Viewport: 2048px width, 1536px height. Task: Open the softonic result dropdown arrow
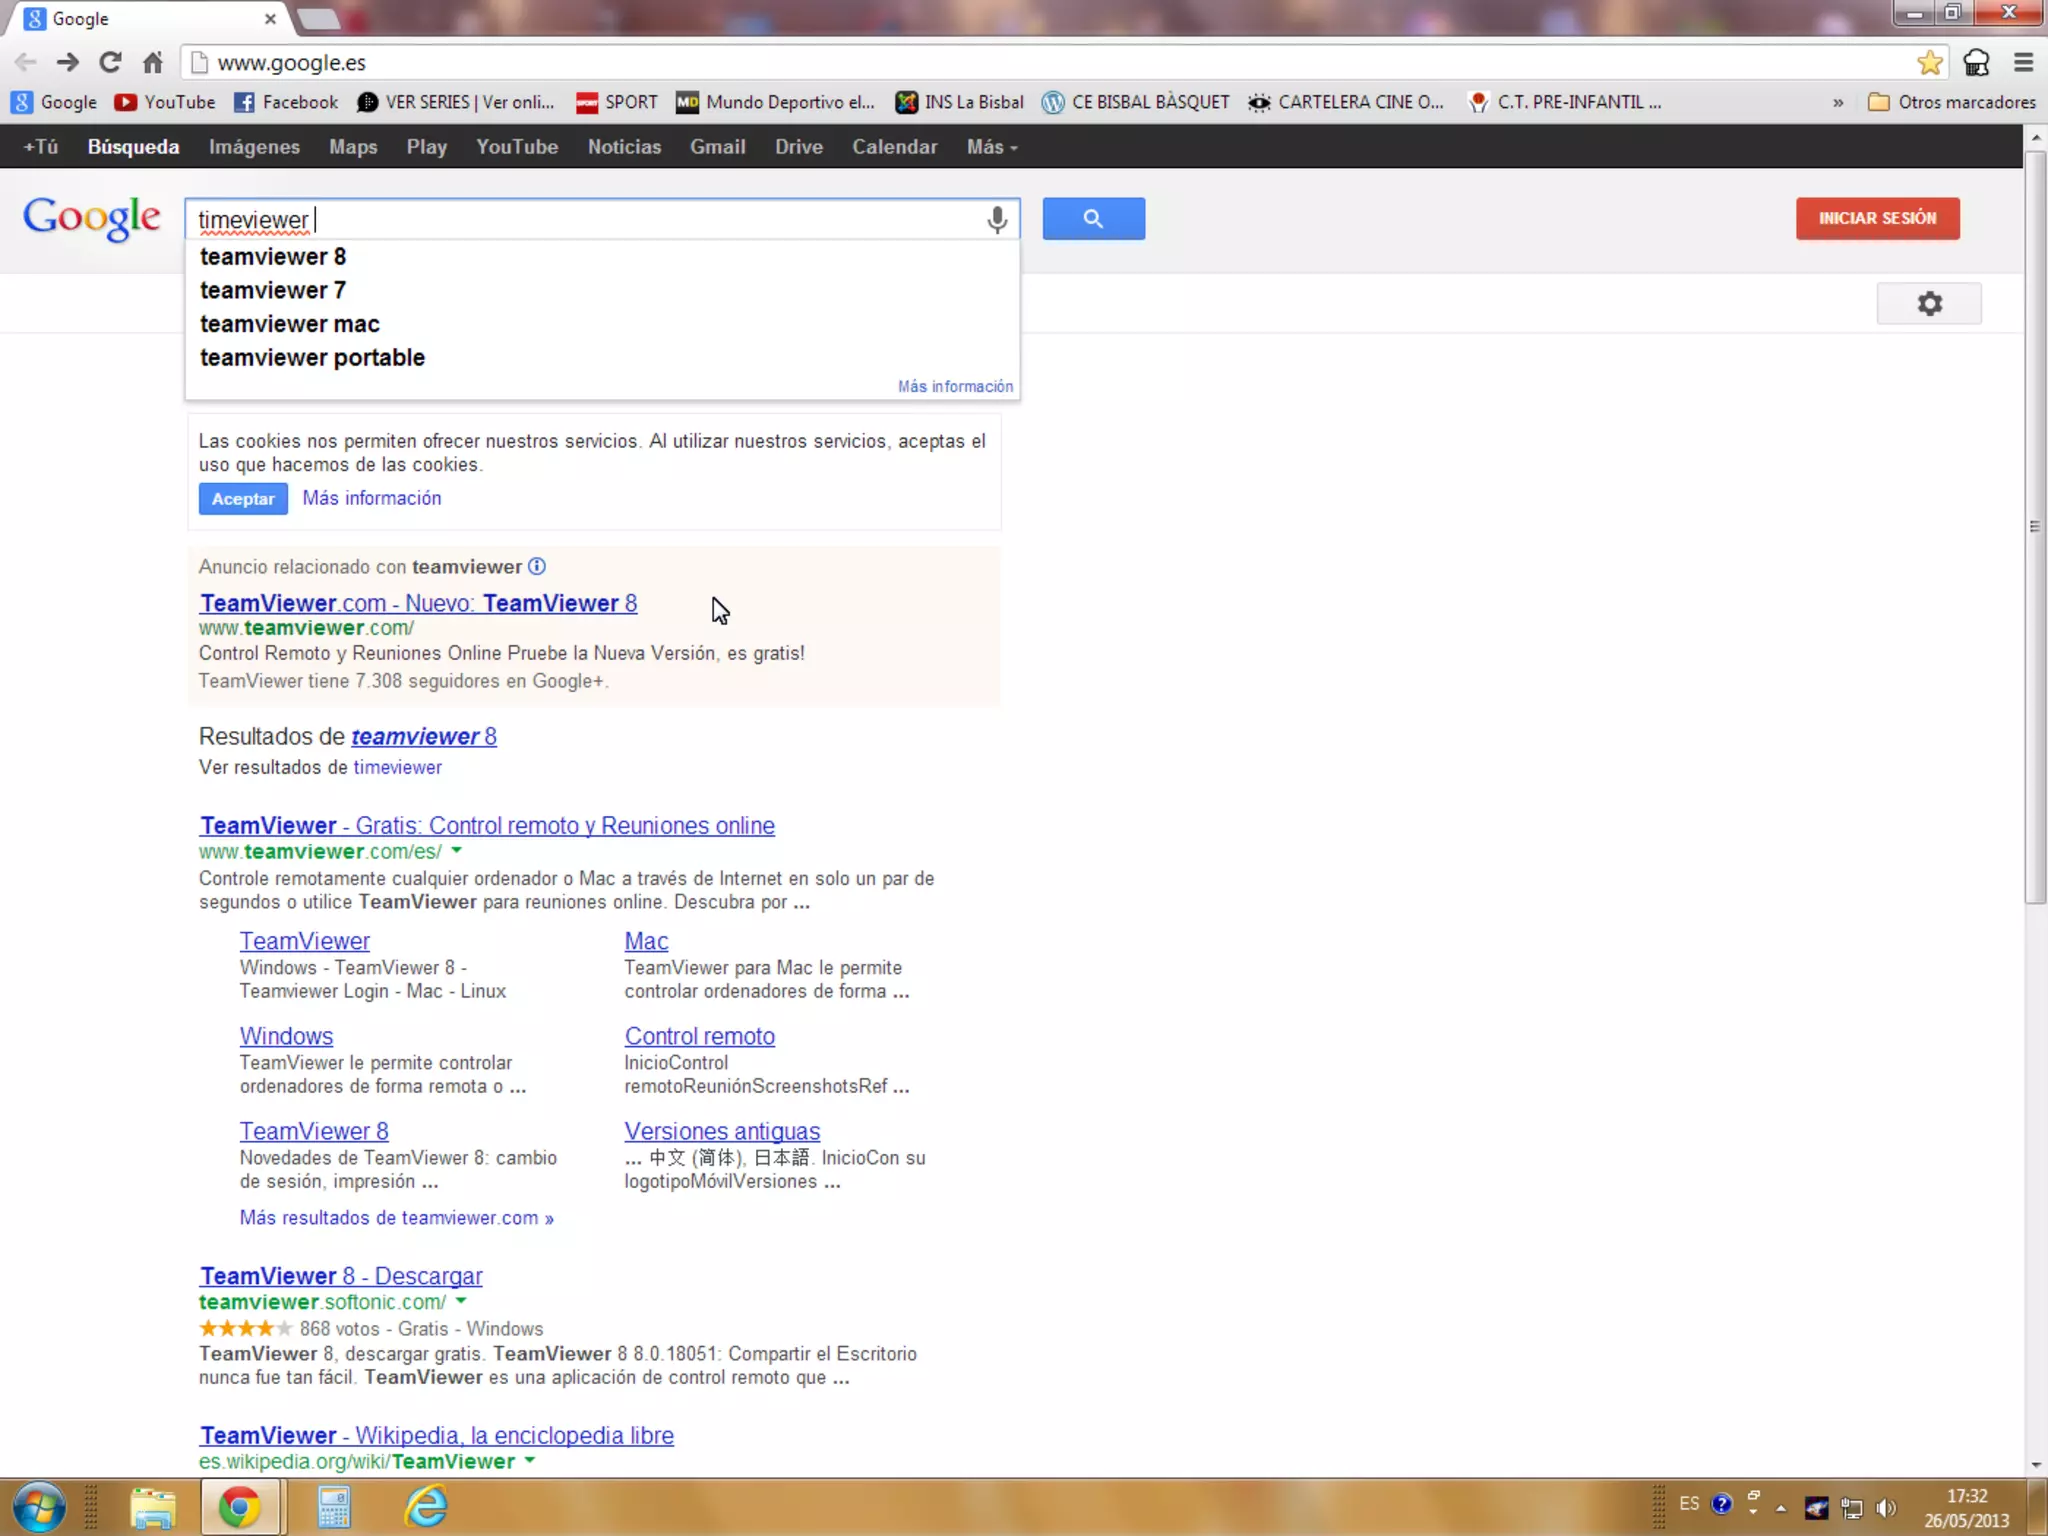coord(461,1302)
